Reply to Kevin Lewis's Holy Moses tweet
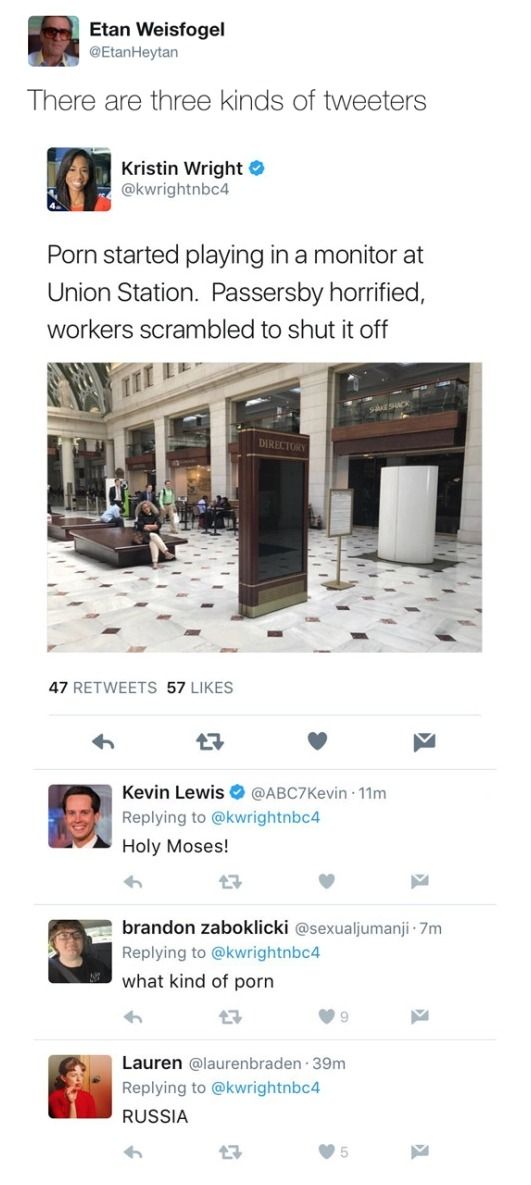The image size is (531, 1185). [x=133, y=881]
